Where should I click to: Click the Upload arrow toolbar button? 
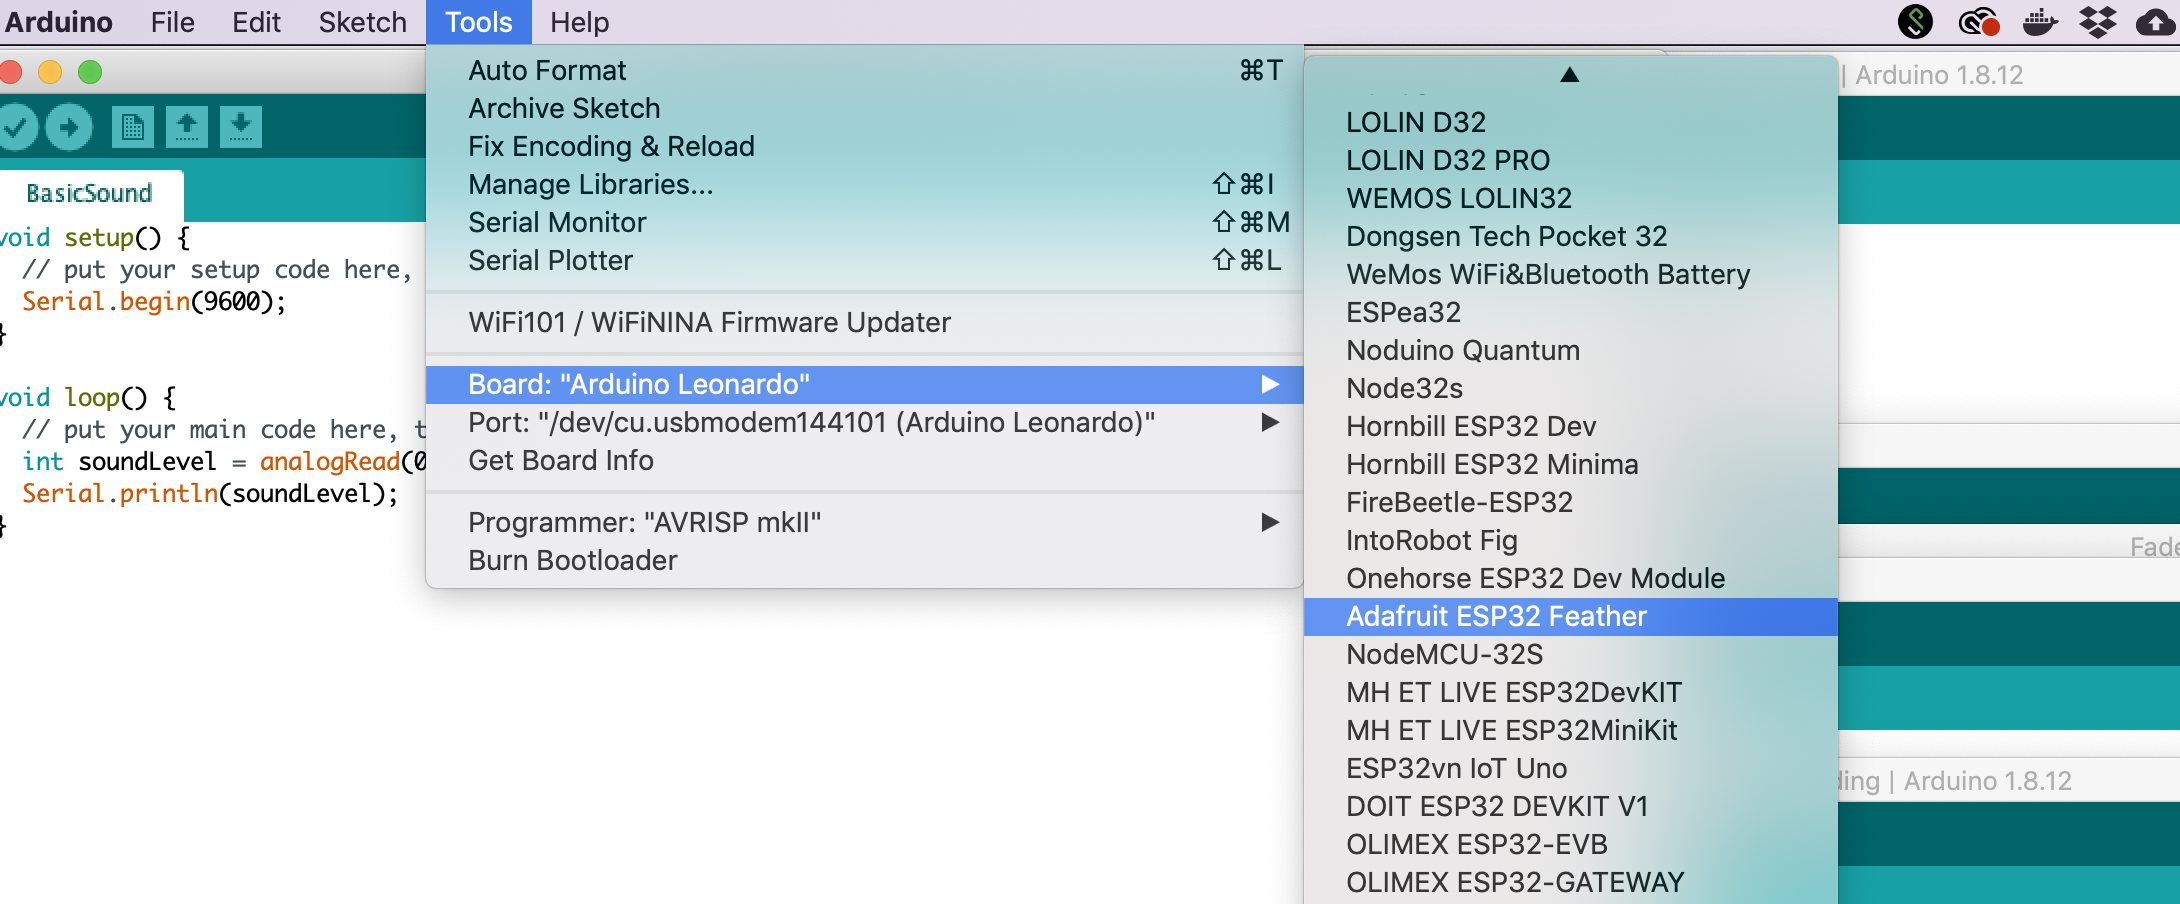point(69,127)
